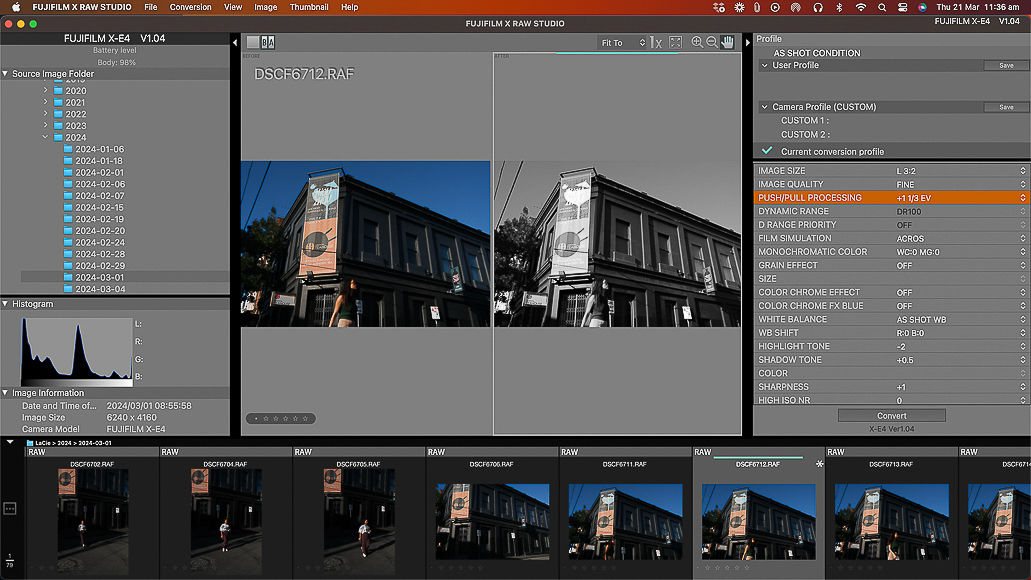Expand the 2021 folder
Screen dimensions: 1031x580
pyautogui.click(x=45, y=102)
